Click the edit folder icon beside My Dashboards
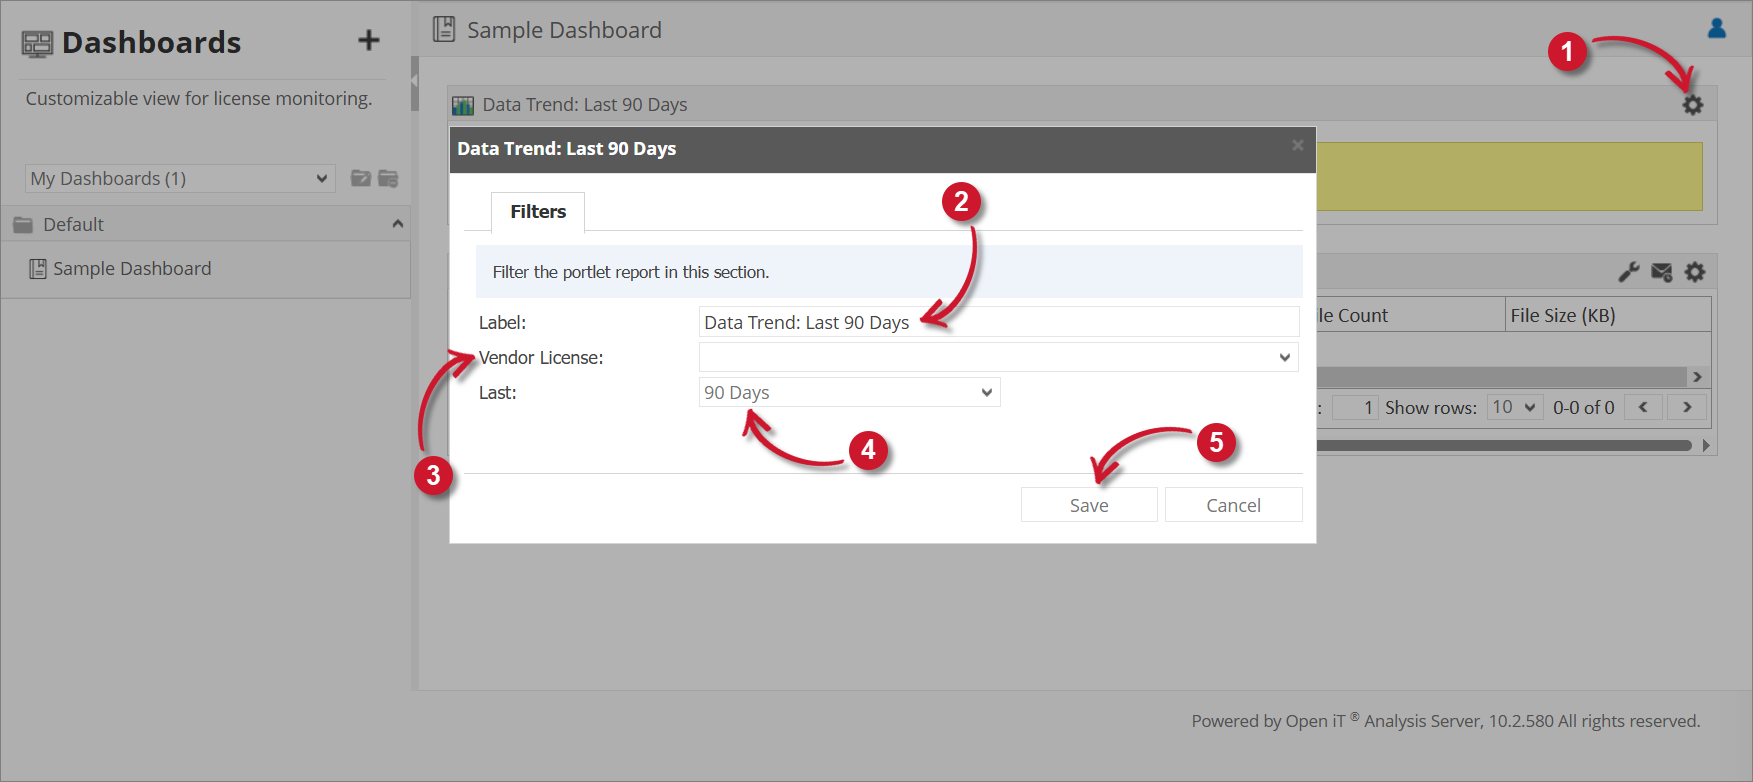Image resolution: width=1753 pixels, height=782 pixels. click(361, 178)
